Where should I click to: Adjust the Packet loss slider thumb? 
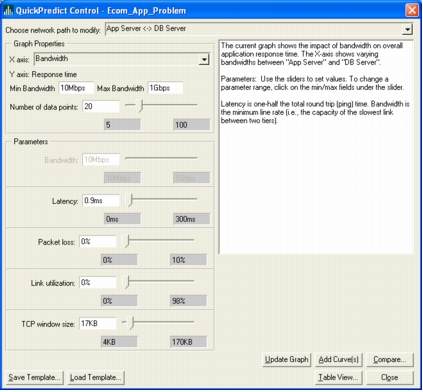click(x=127, y=241)
